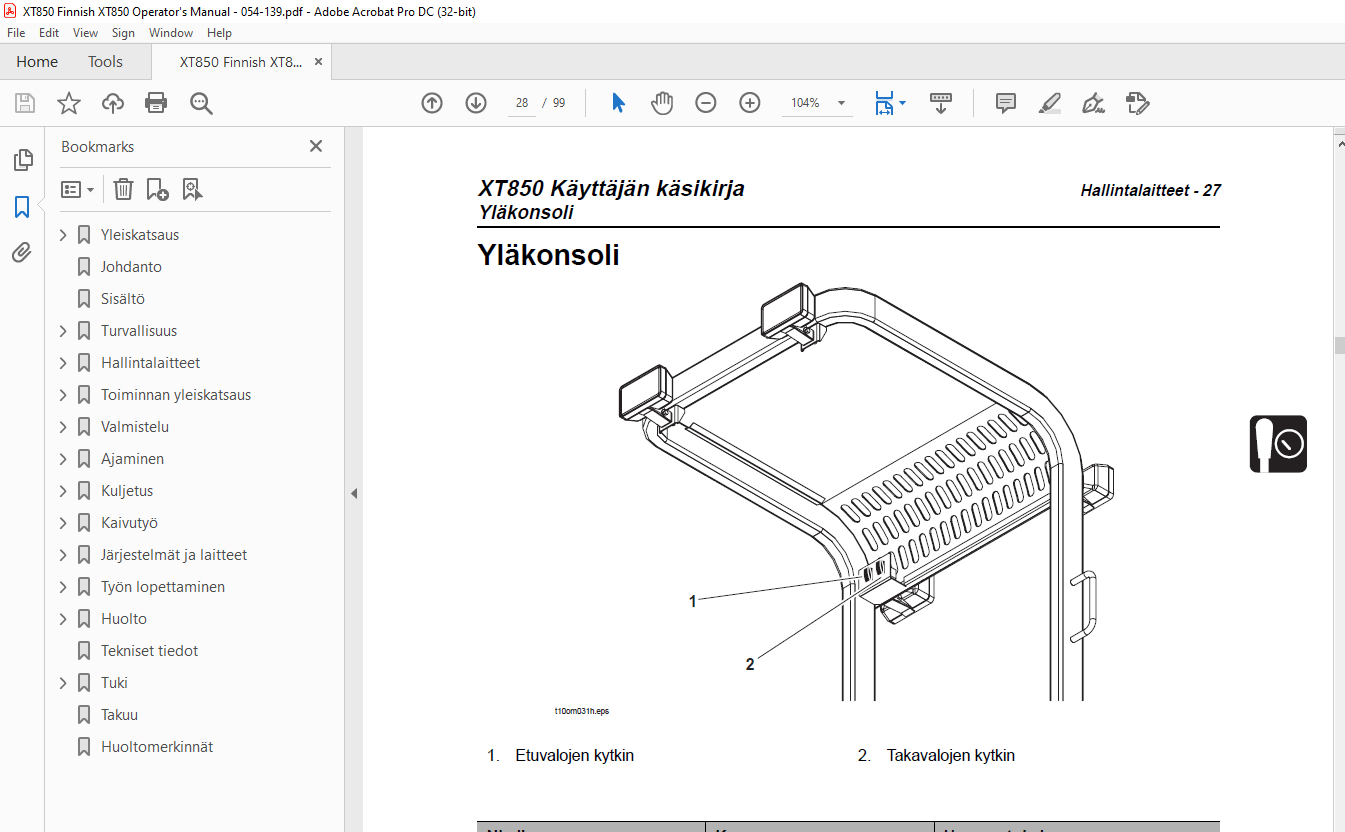
Task: Open the Sign menu
Action: [x=123, y=33]
